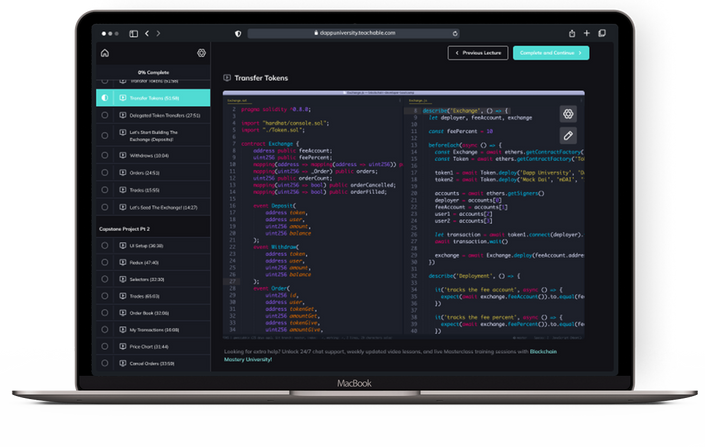705x447 pixels.
Task: Toggle completion circle for Redux
Action: click(105, 262)
